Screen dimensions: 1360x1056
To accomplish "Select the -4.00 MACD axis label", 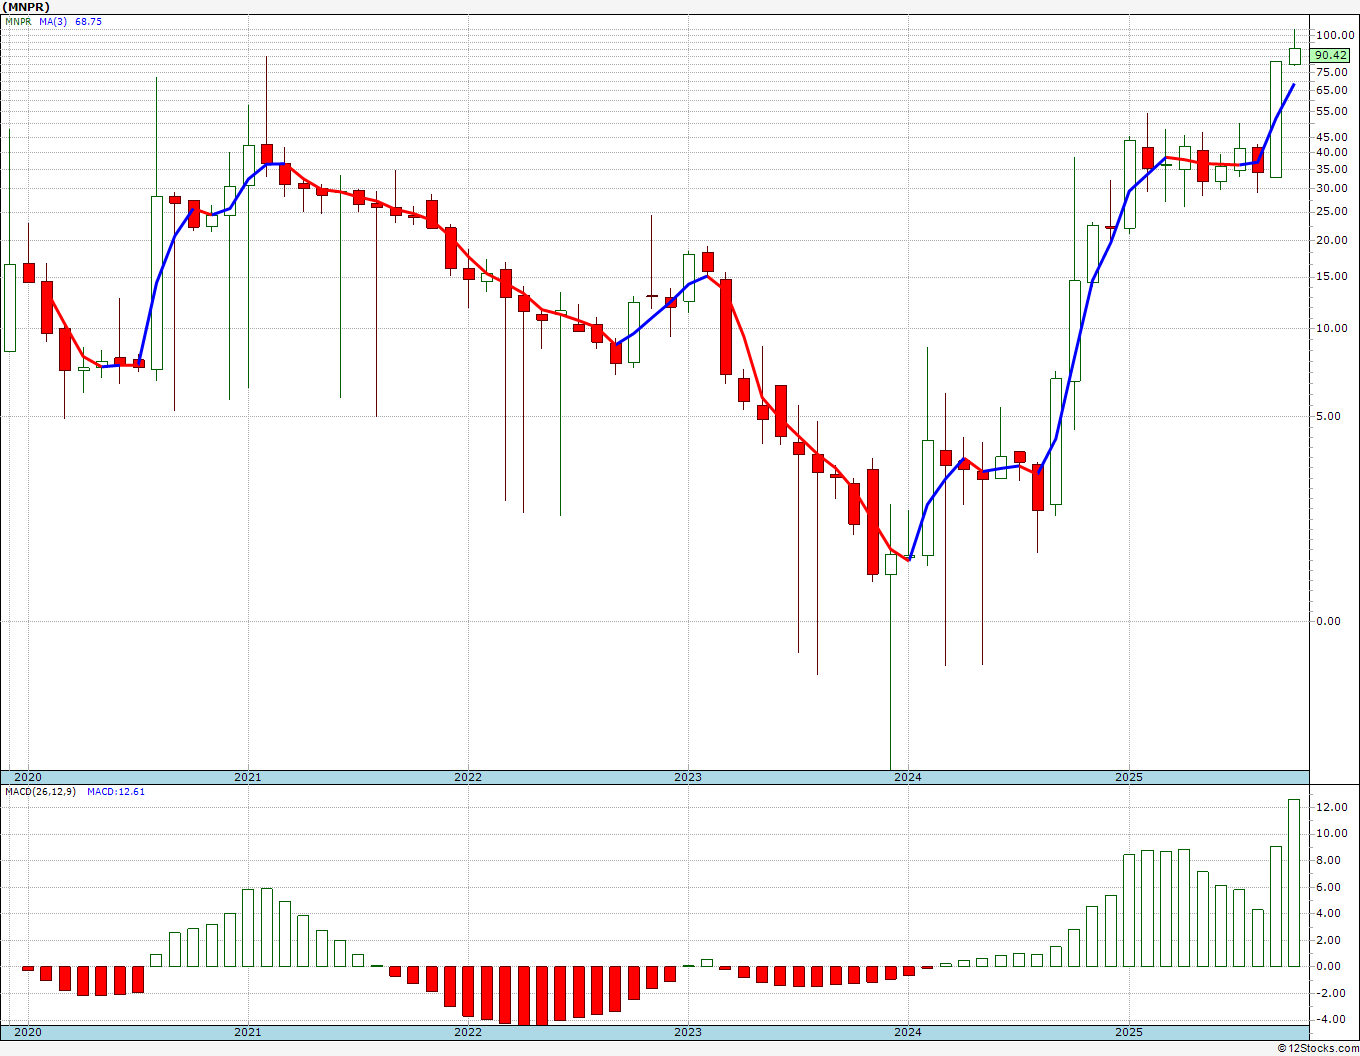I will pos(1332,1020).
